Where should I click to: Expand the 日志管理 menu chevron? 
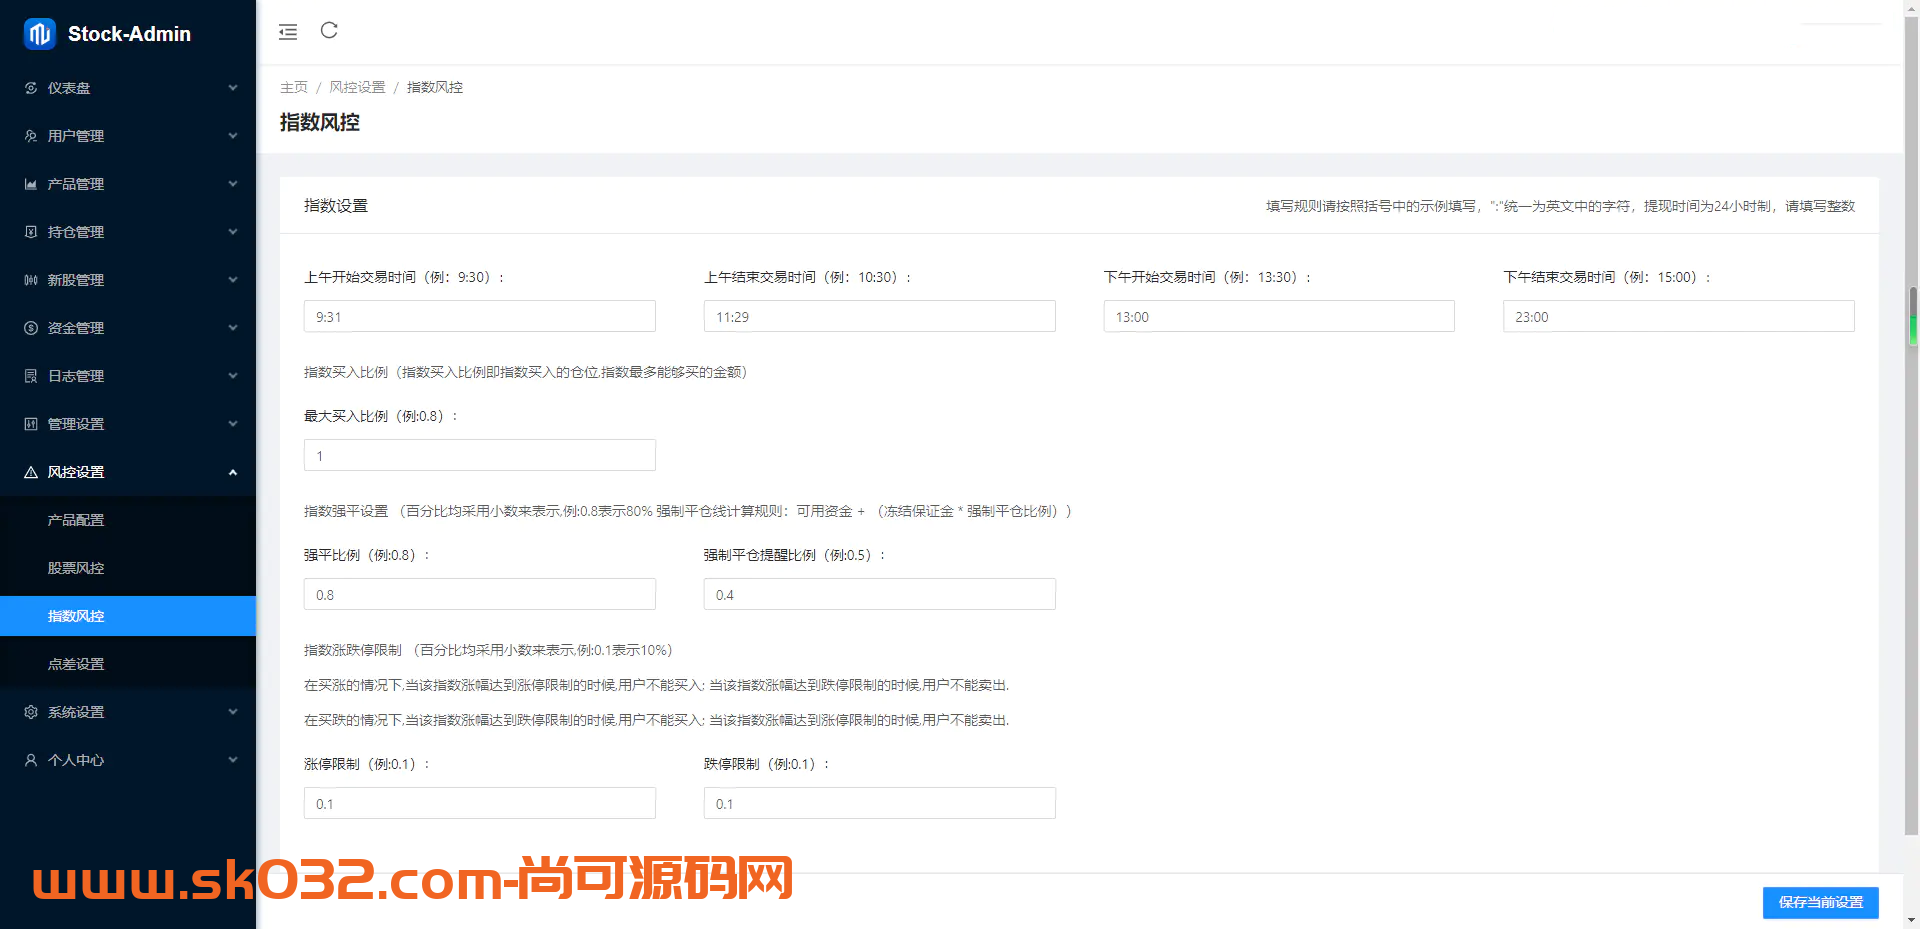coord(233,376)
